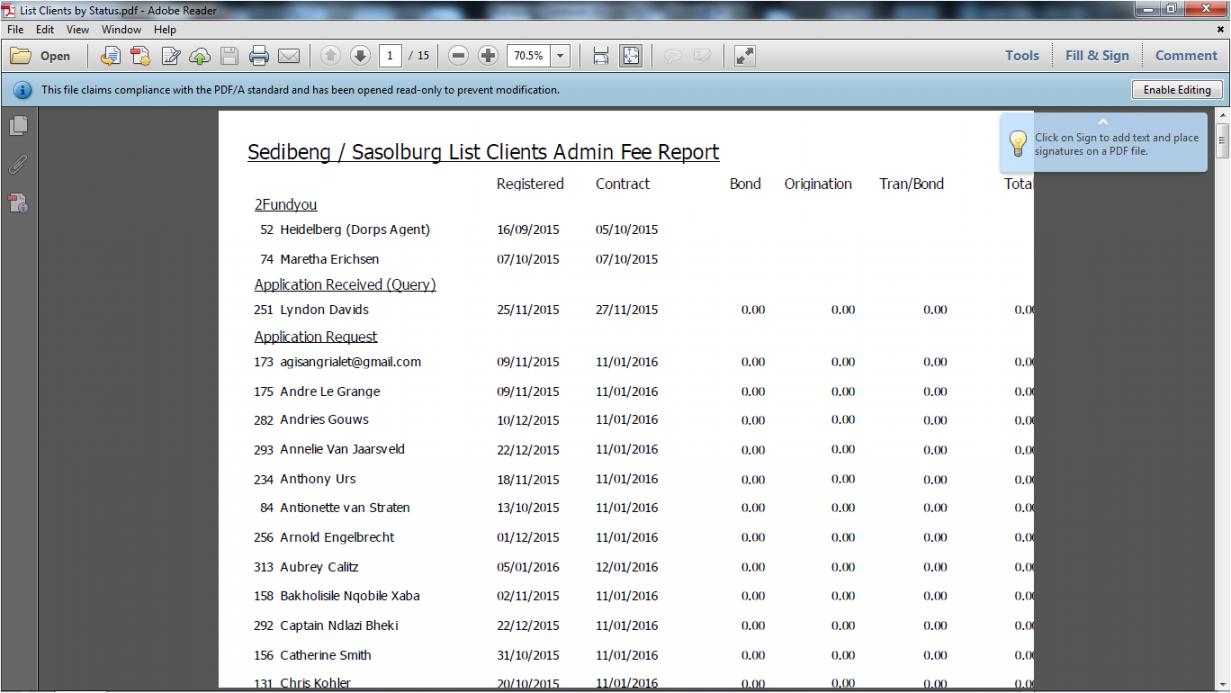Click 'agisangrialet@gmail.com' entry
1231x693 pixels.
coord(350,362)
